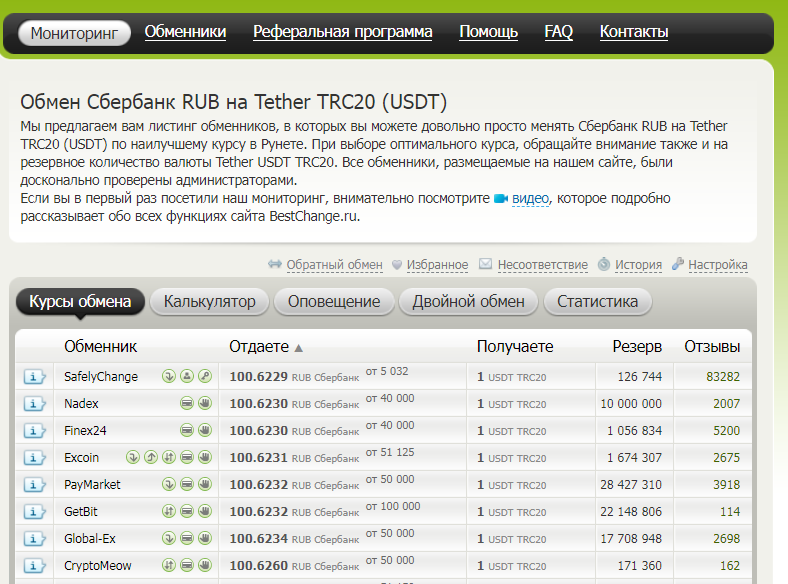The width and height of the screenshot is (788, 584).
Task: Click Nadex card badge icon
Action: pyautogui.click(x=187, y=403)
